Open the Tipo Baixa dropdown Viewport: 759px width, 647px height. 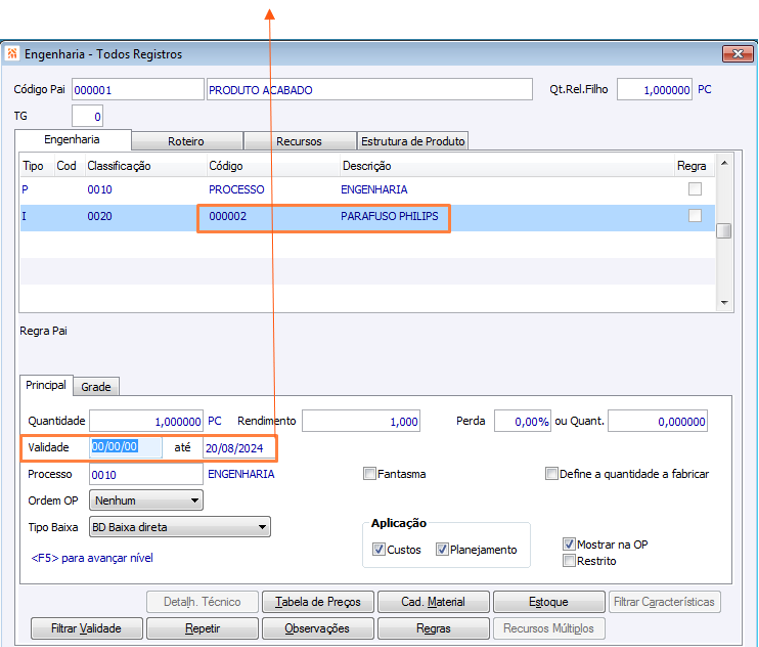pos(180,527)
